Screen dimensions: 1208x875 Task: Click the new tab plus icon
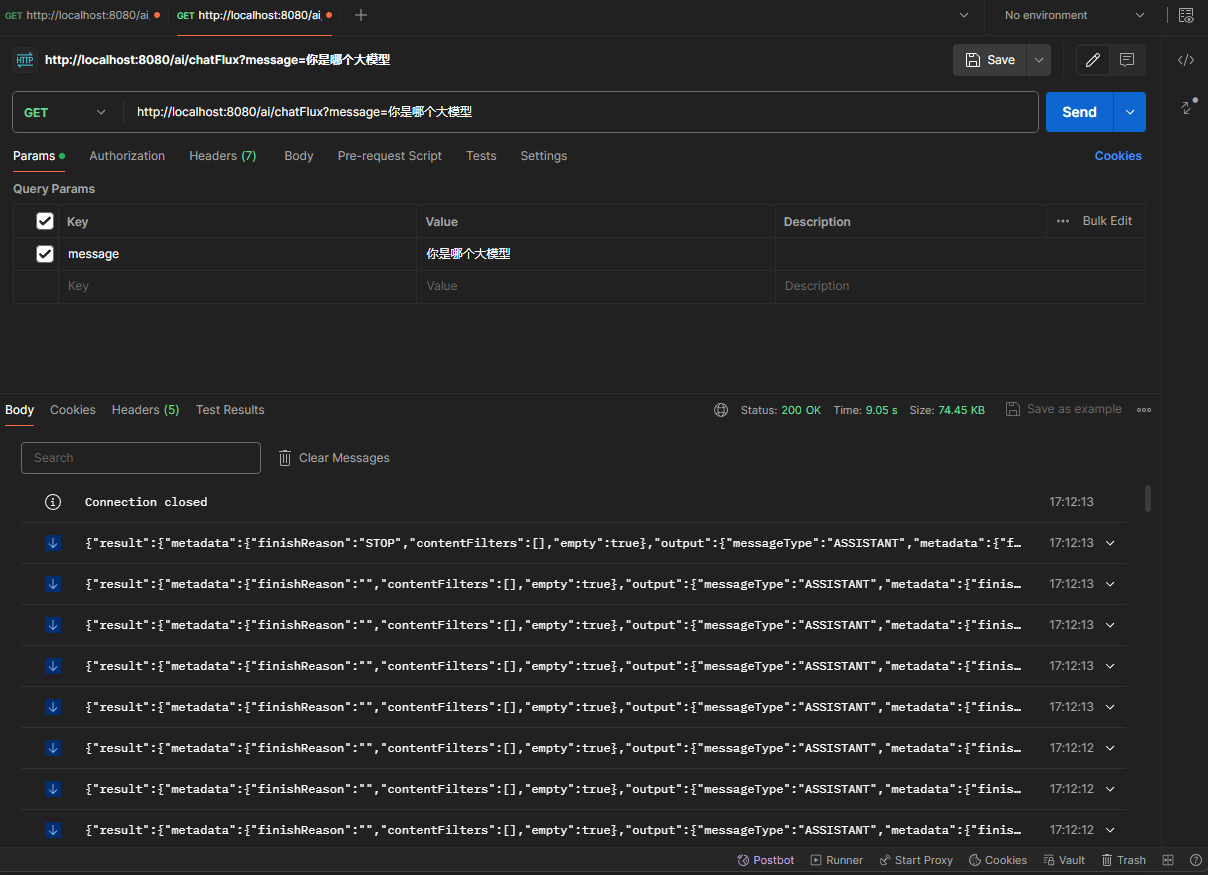click(x=361, y=15)
